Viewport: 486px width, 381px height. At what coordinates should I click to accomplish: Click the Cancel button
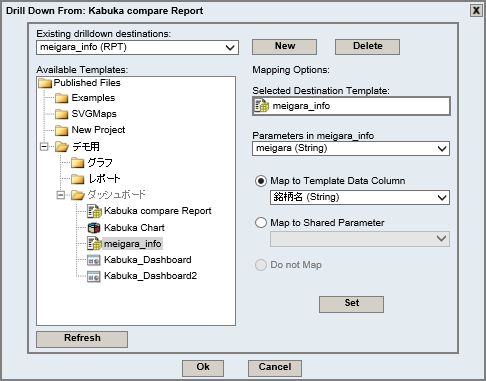coord(275,368)
